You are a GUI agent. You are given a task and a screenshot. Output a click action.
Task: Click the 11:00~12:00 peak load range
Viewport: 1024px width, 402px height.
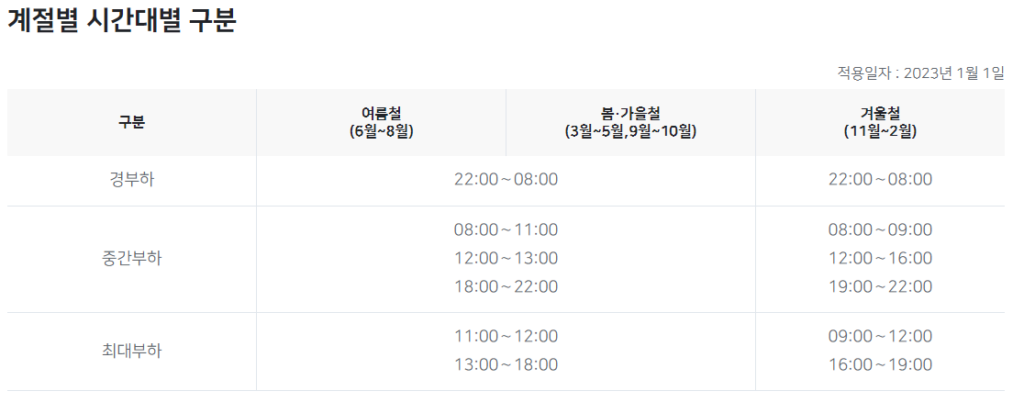click(506, 336)
